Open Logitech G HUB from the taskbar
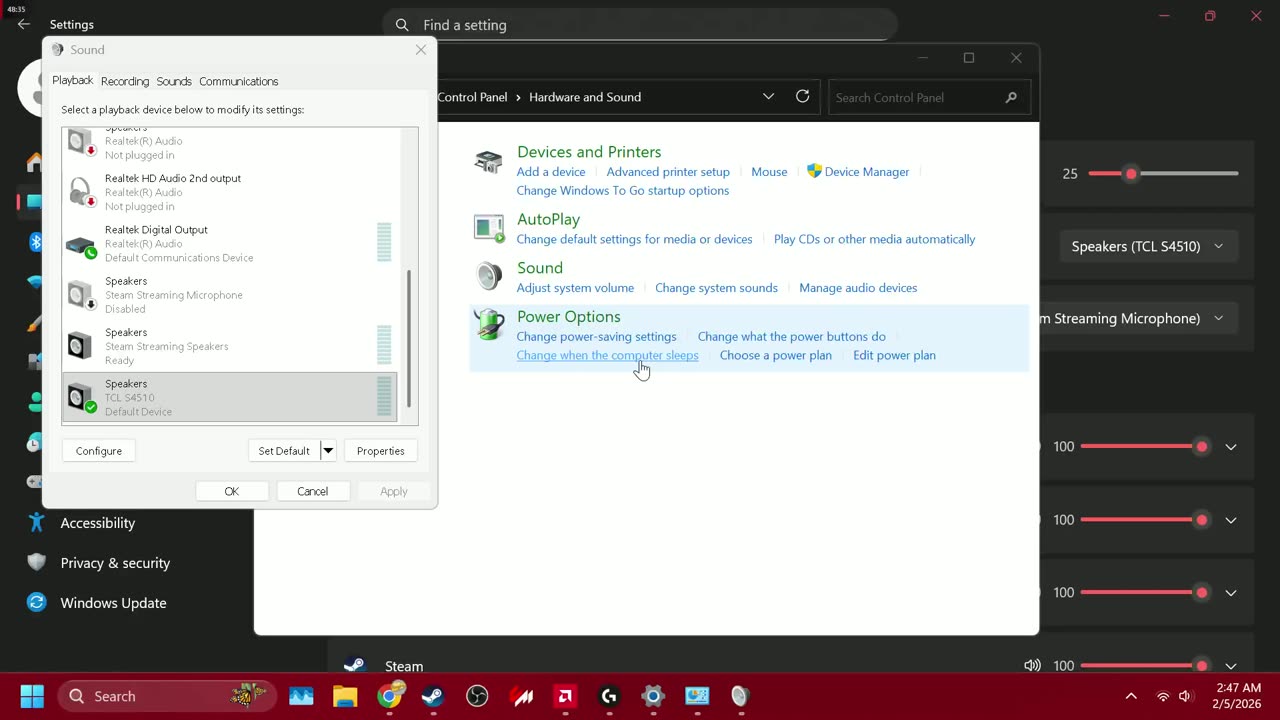Viewport: 1280px width, 720px height. [x=609, y=696]
